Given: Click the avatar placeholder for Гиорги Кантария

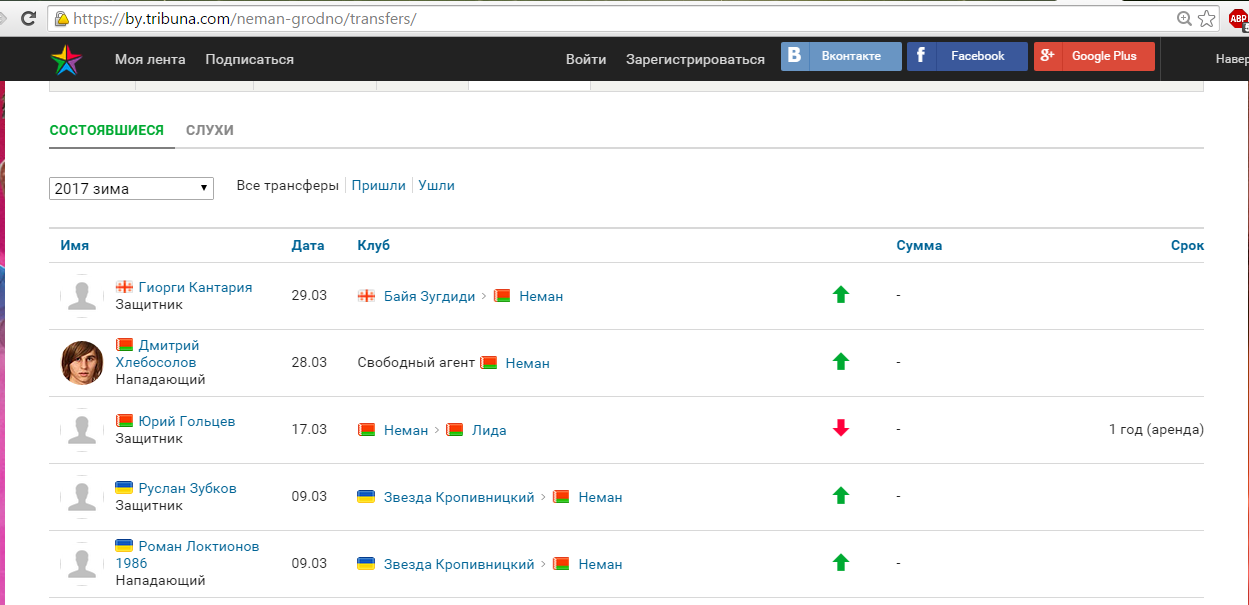Looking at the screenshot, I should [x=82, y=296].
